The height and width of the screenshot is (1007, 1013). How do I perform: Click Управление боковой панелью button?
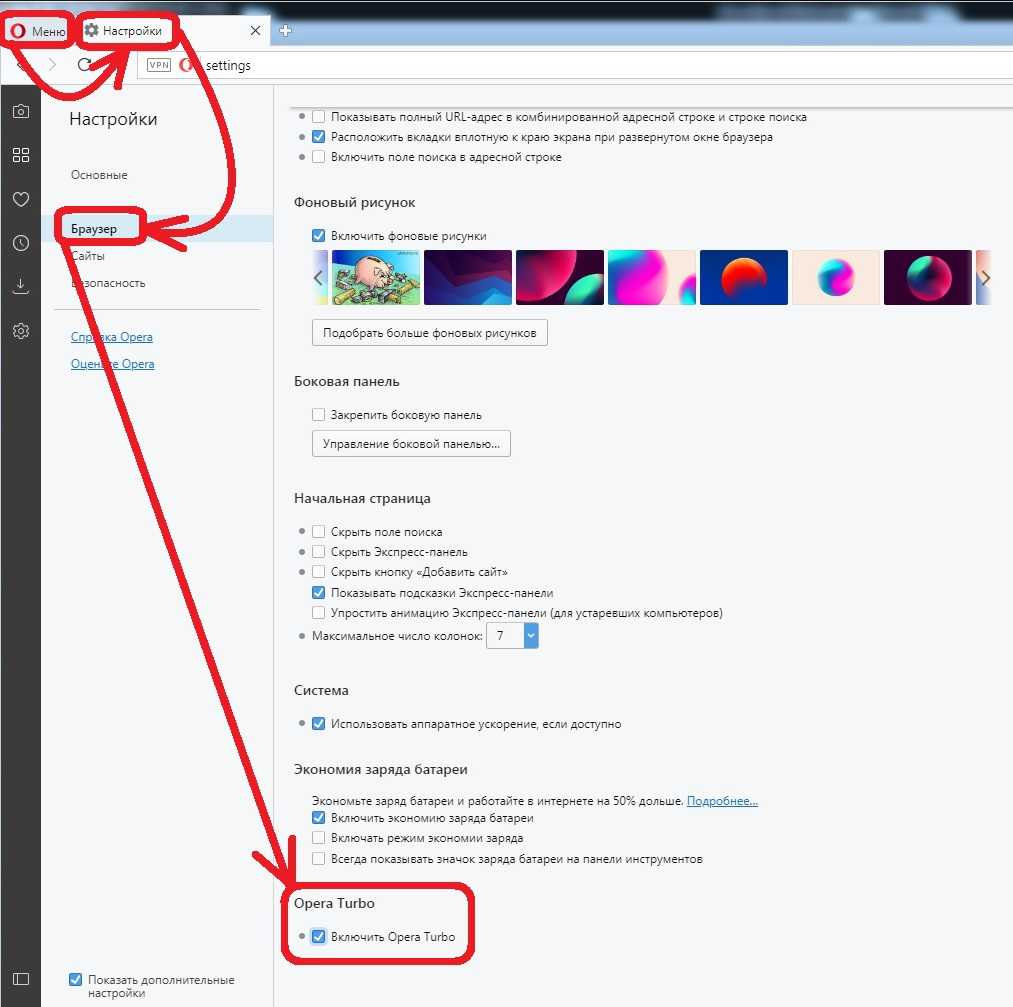click(411, 444)
